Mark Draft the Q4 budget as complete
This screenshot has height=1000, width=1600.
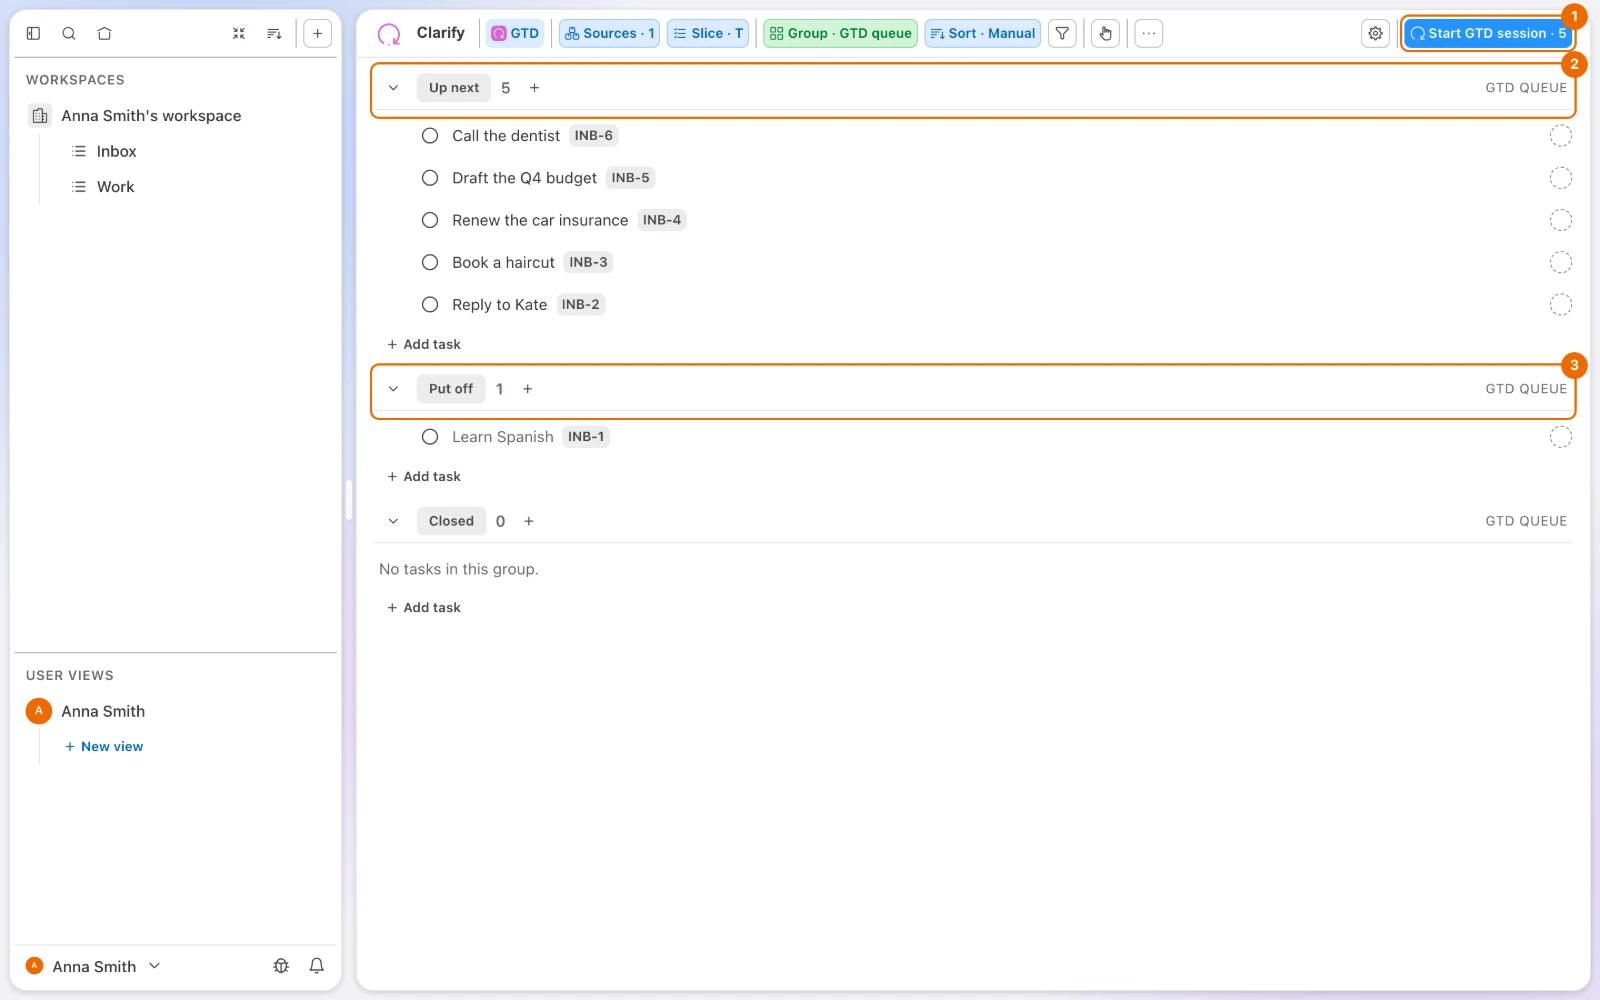[430, 178]
